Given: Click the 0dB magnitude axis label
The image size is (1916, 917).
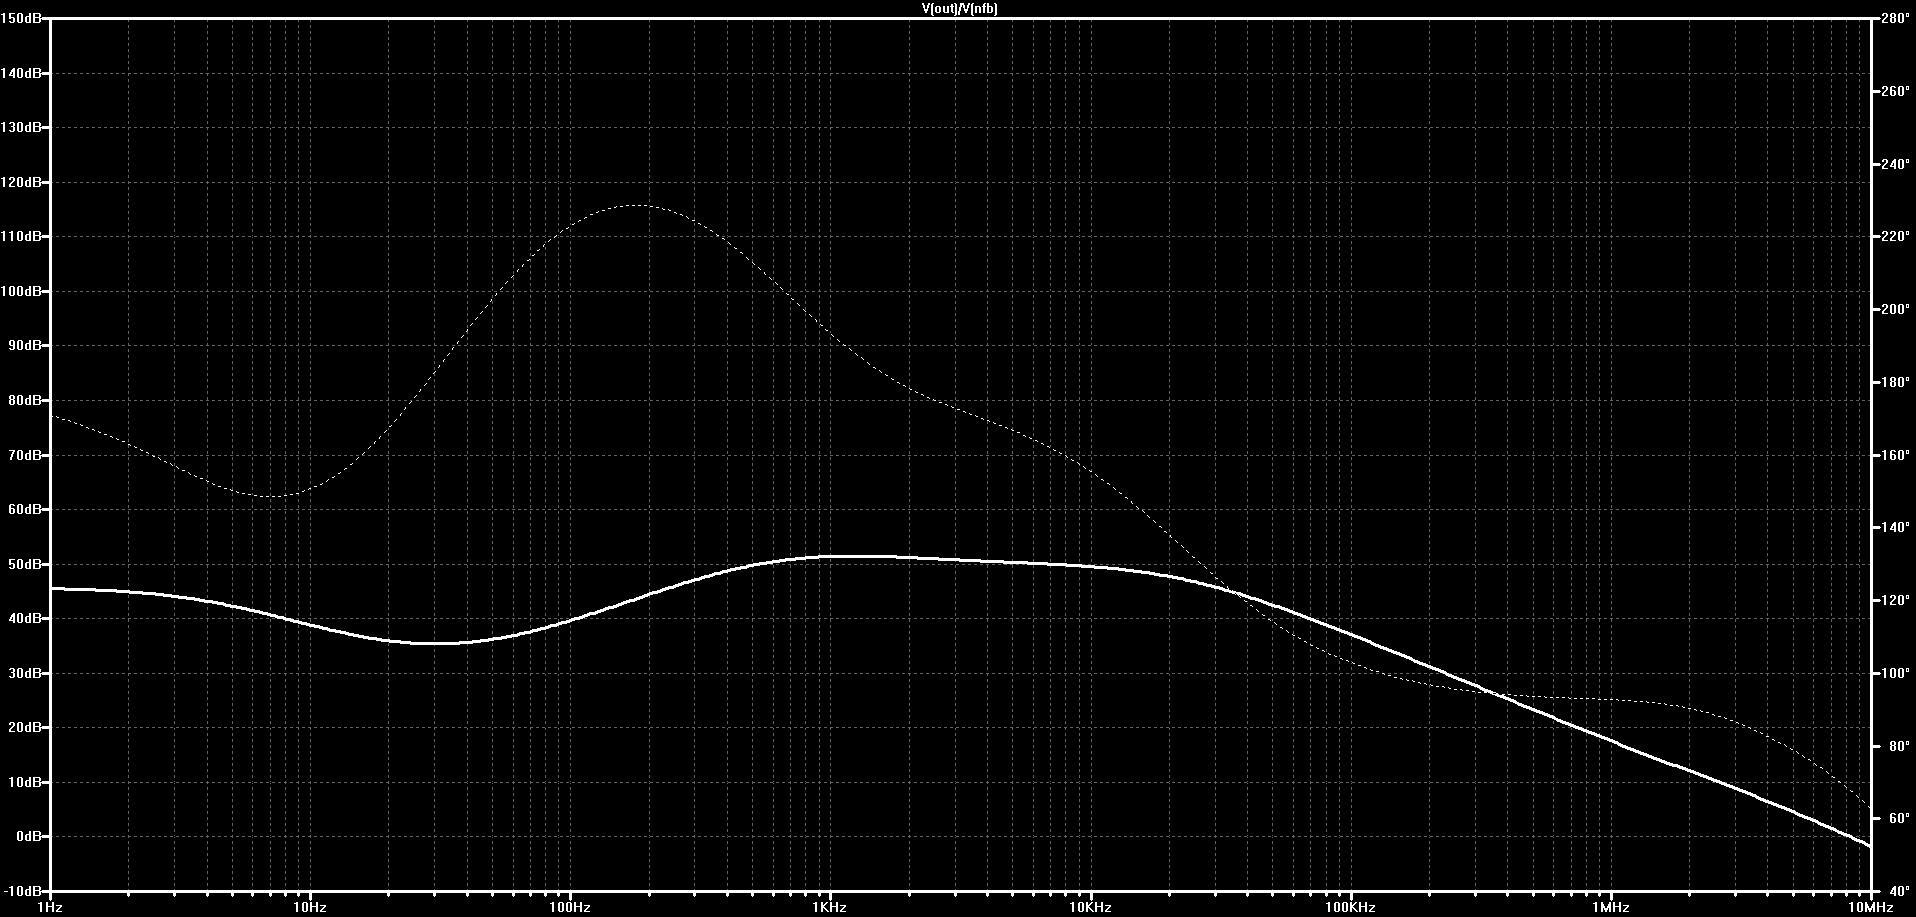Looking at the screenshot, I should pyautogui.click(x=27, y=836).
